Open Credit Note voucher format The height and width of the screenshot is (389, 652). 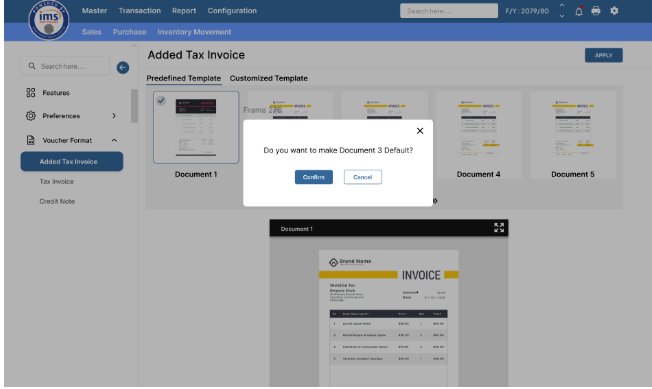[57, 202]
